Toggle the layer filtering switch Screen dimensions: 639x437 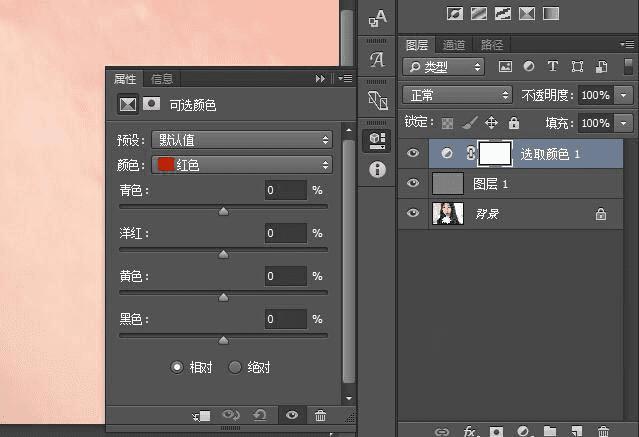(x=628, y=66)
